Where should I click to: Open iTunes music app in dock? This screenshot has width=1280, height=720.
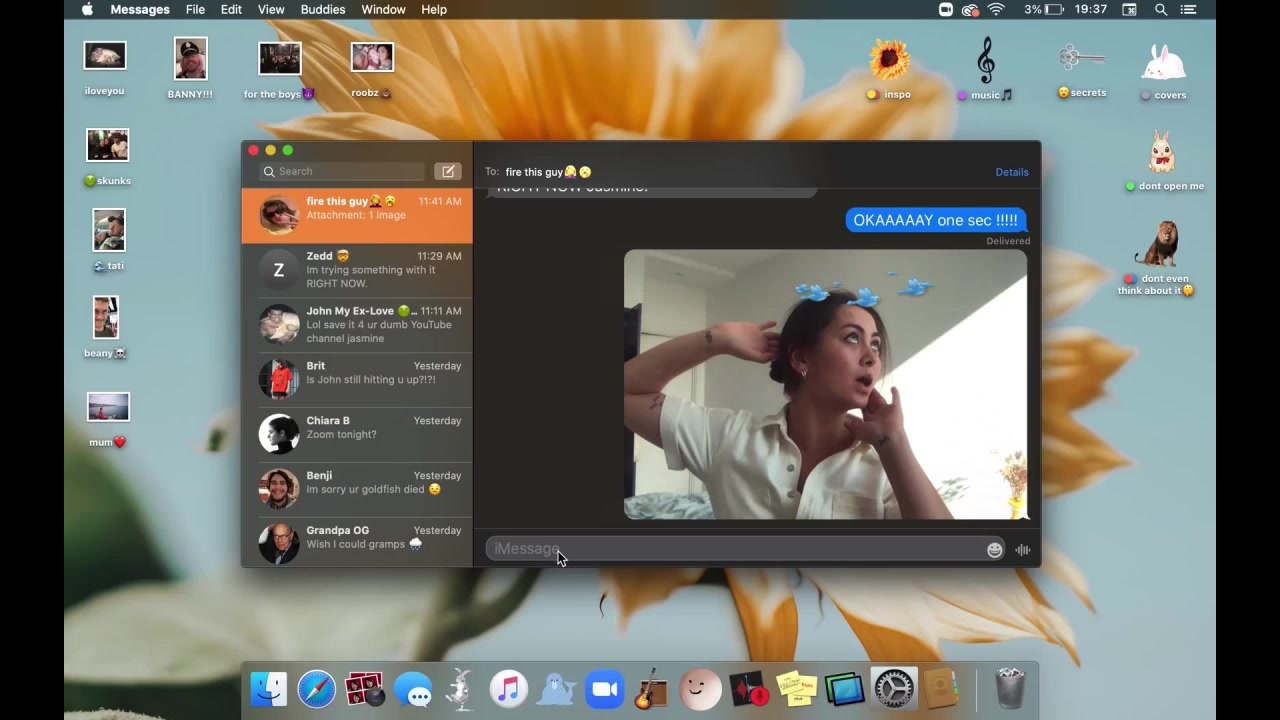[x=509, y=690]
